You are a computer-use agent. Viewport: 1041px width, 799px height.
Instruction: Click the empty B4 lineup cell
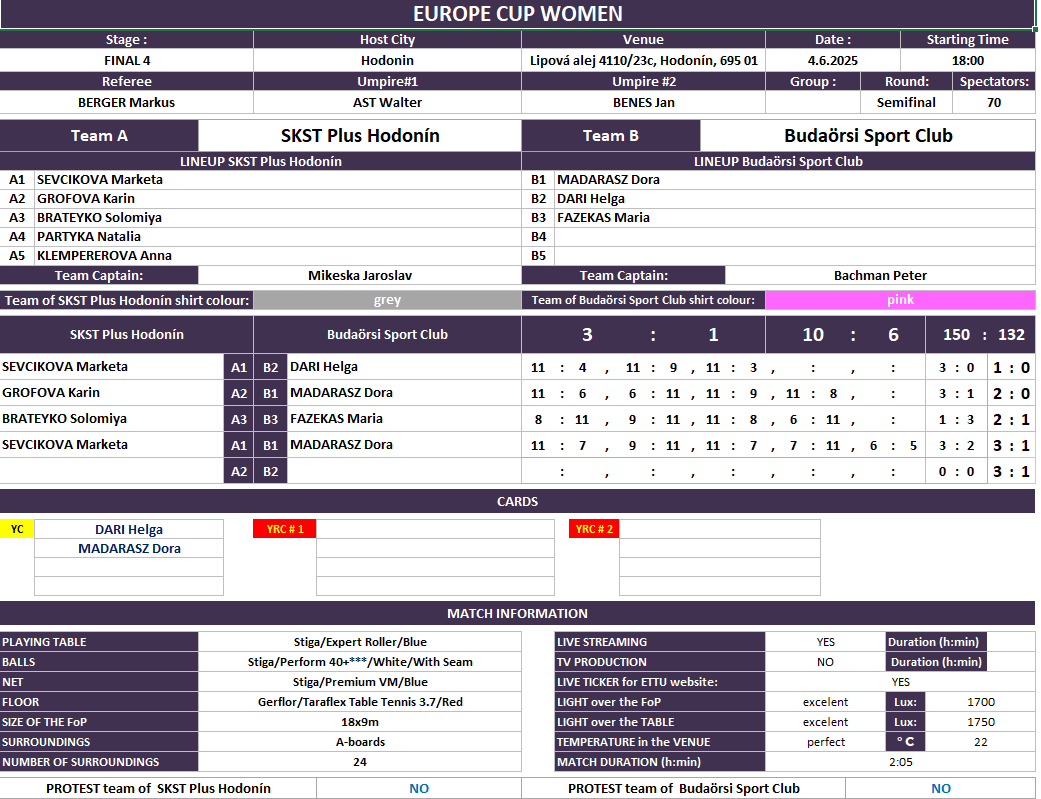(x=795, y=236)
